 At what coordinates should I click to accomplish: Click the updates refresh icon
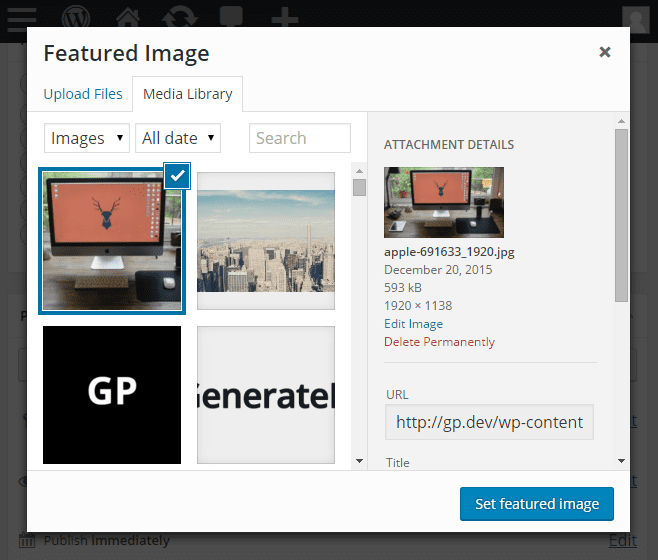point(180,18)
